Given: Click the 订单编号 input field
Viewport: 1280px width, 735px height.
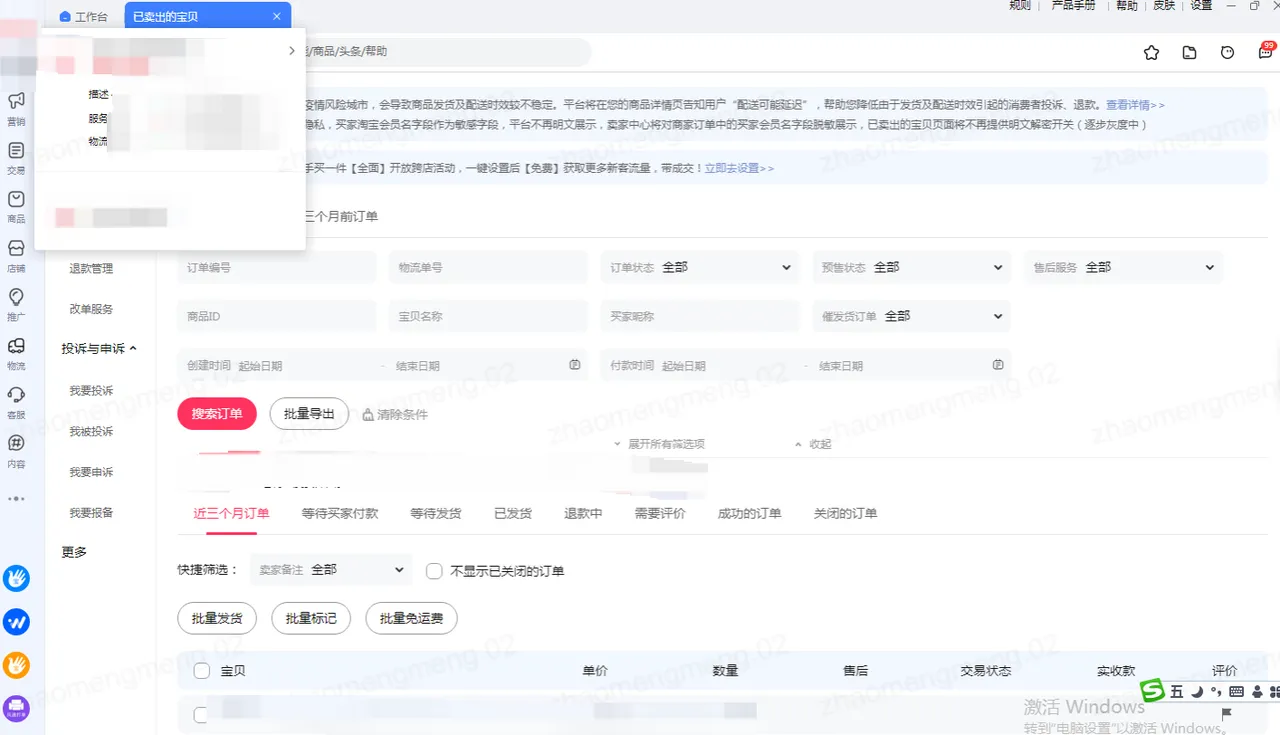Looking at the screenshot, I should coord(276,267).
